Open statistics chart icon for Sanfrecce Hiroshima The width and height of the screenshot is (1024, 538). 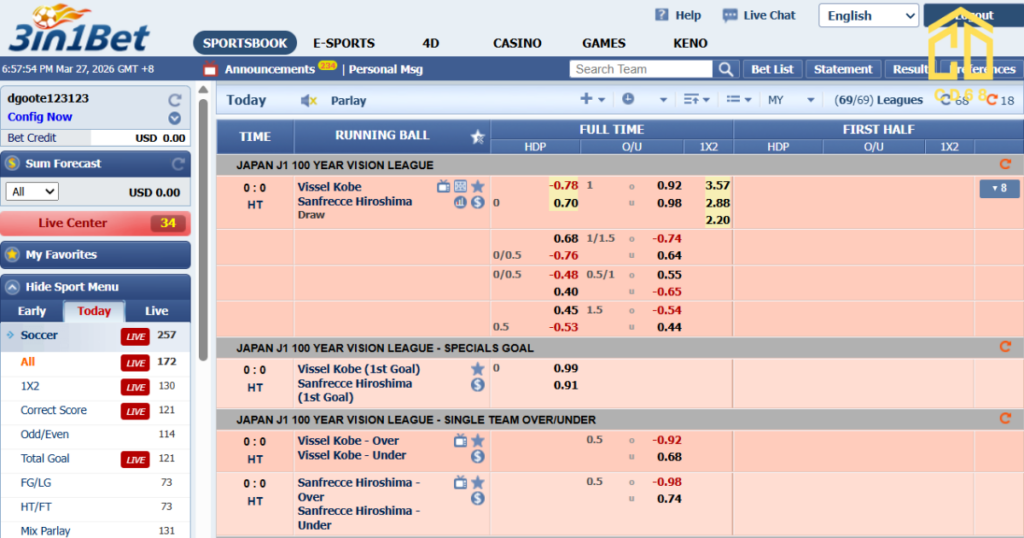tap(460, 202)
